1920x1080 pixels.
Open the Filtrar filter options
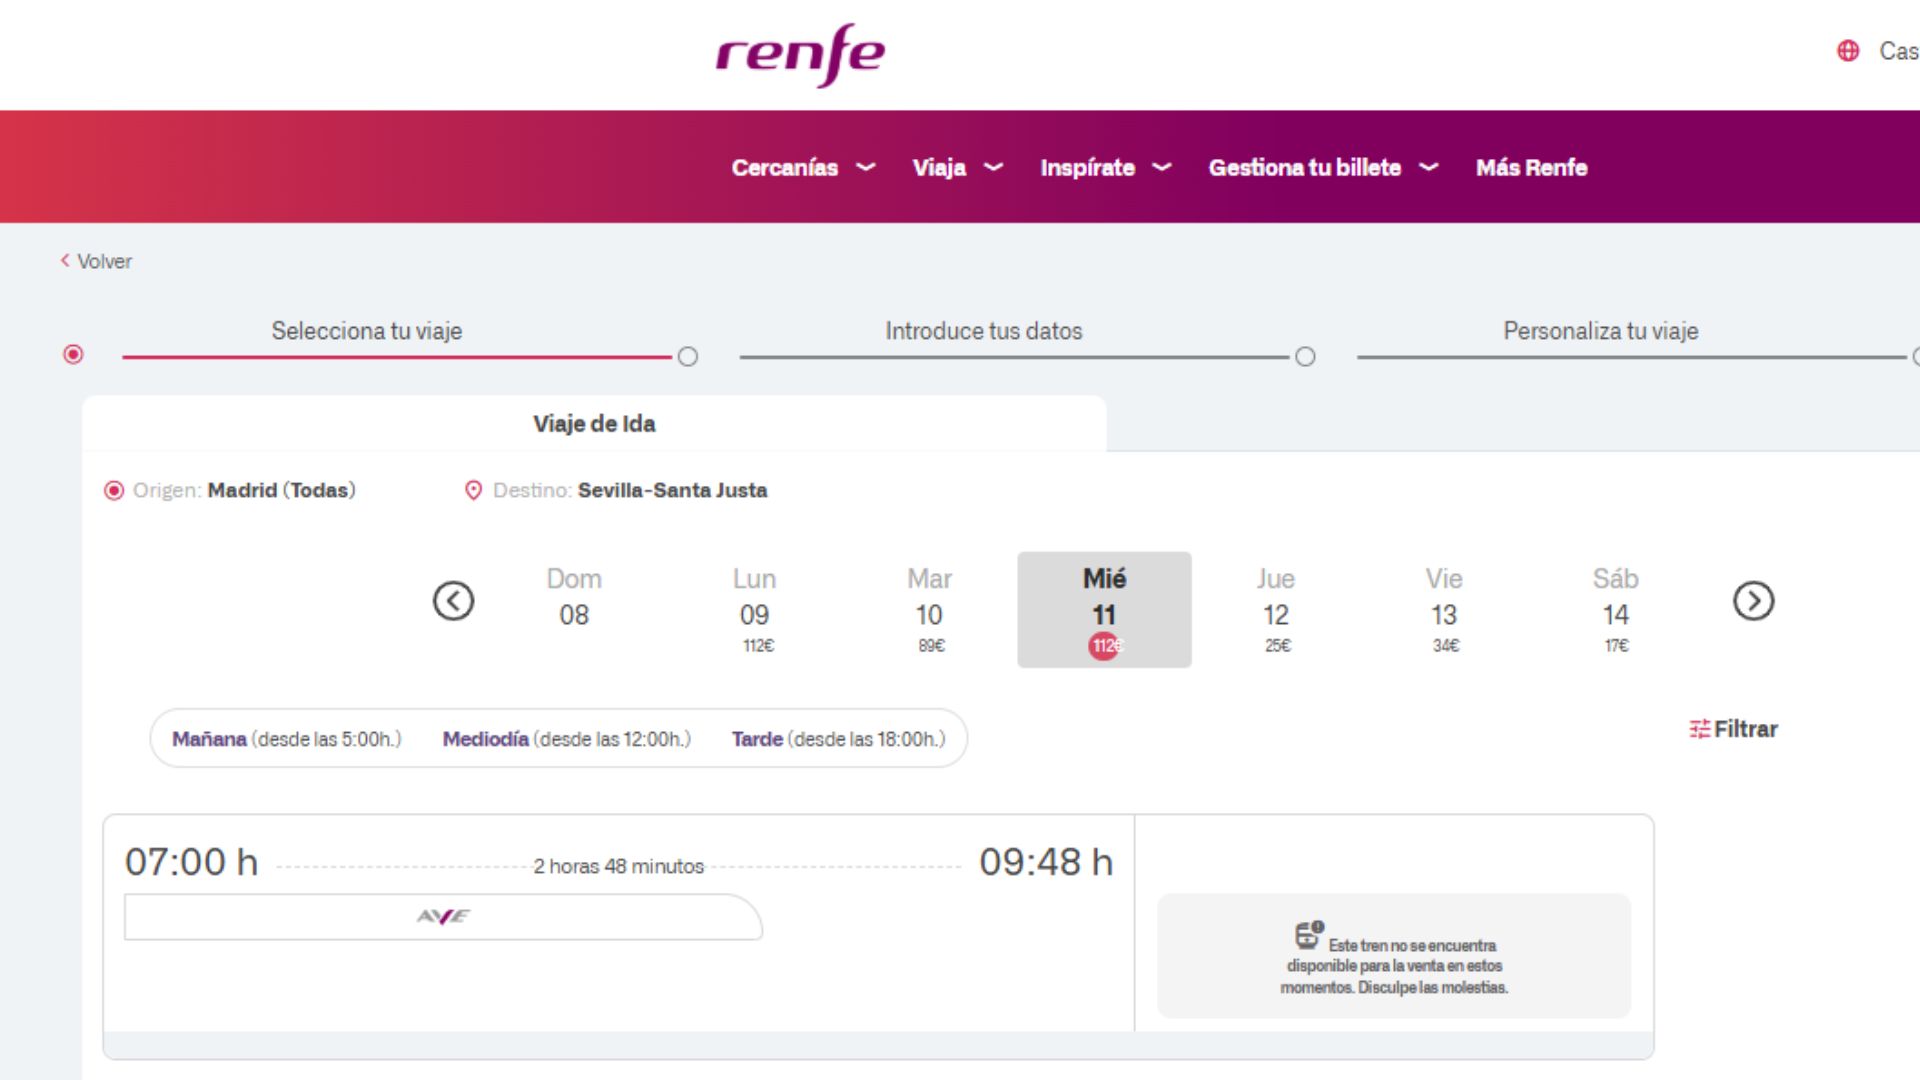tap(1734, 729)
